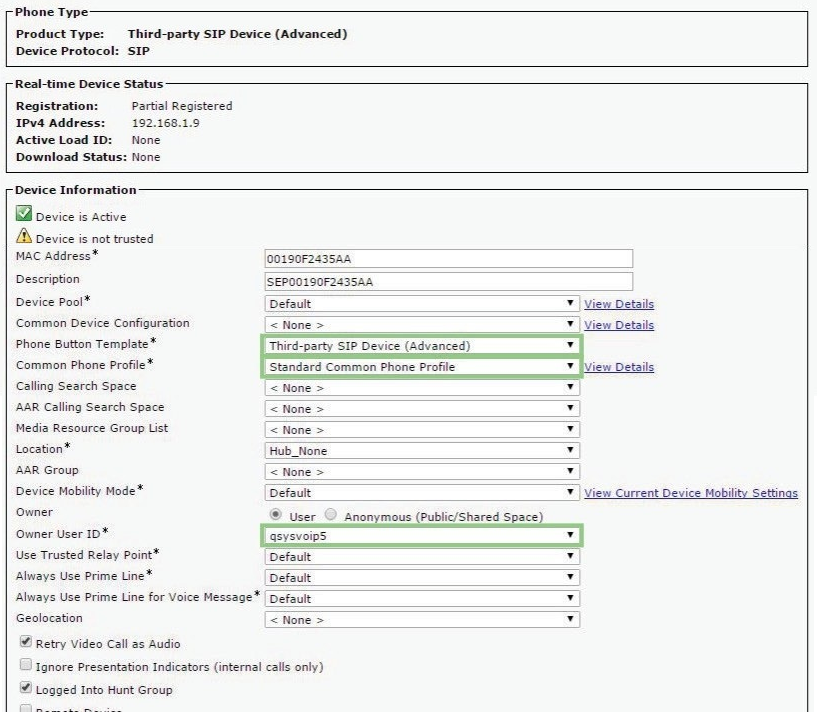This screenshot has width=817, height=712.
Task: Toggle Retry Video Call as Audio checkbox
Action: (x=24, y=643)
